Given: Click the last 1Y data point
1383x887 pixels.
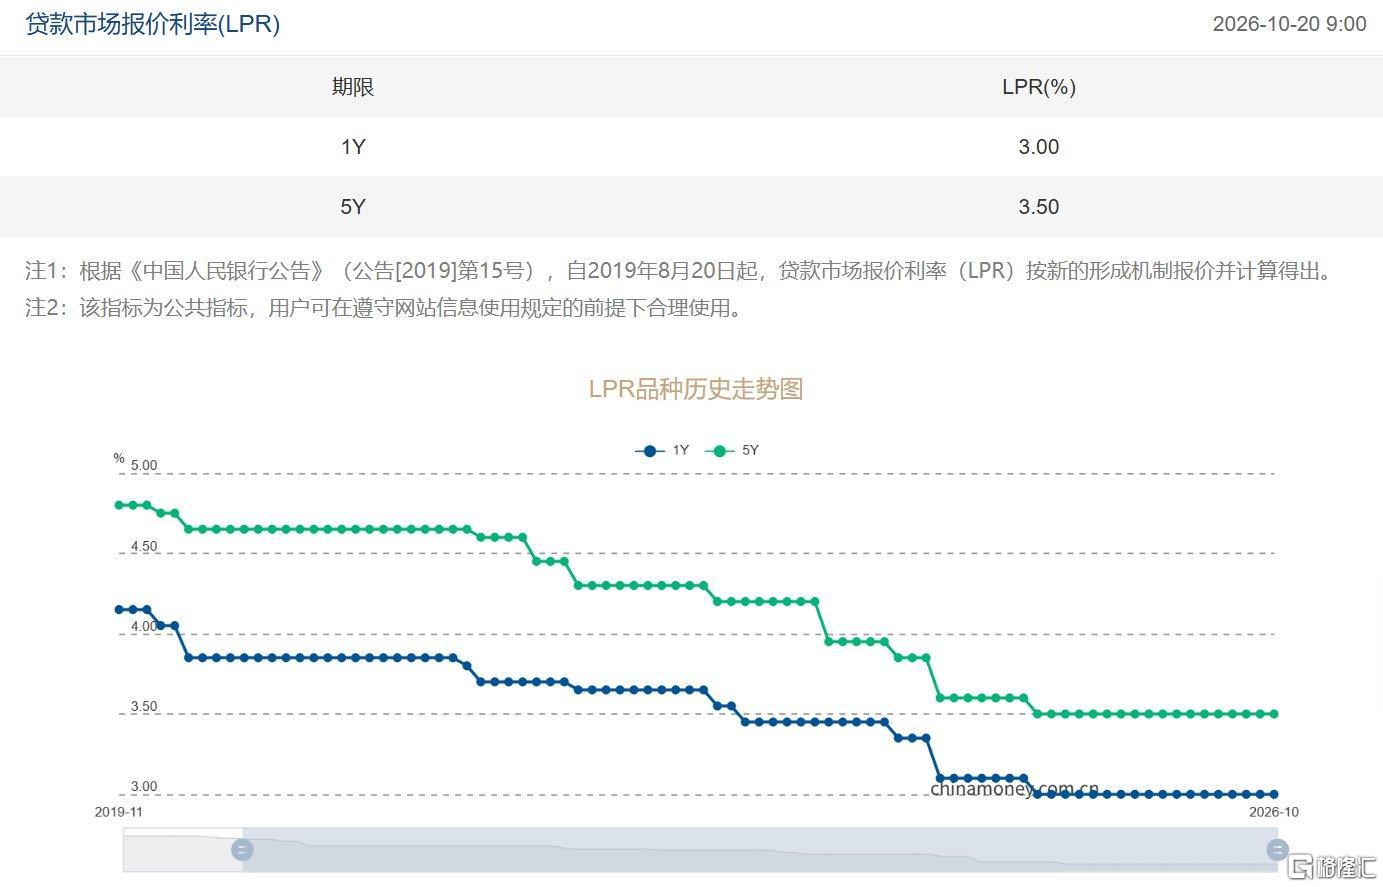Looking at the screenshot, I should (x=1274, y=795).
